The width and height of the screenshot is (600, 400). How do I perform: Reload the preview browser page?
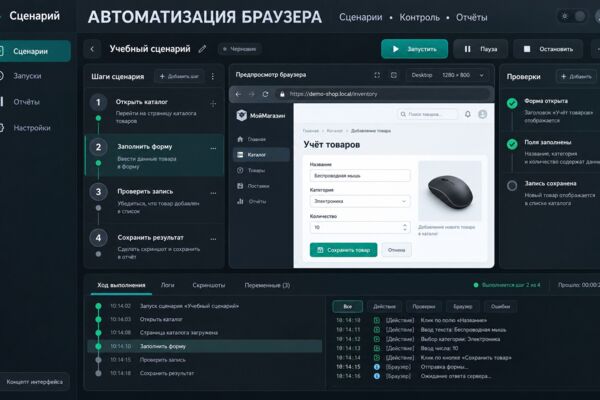pyautogui.click(x=265, y=94)
